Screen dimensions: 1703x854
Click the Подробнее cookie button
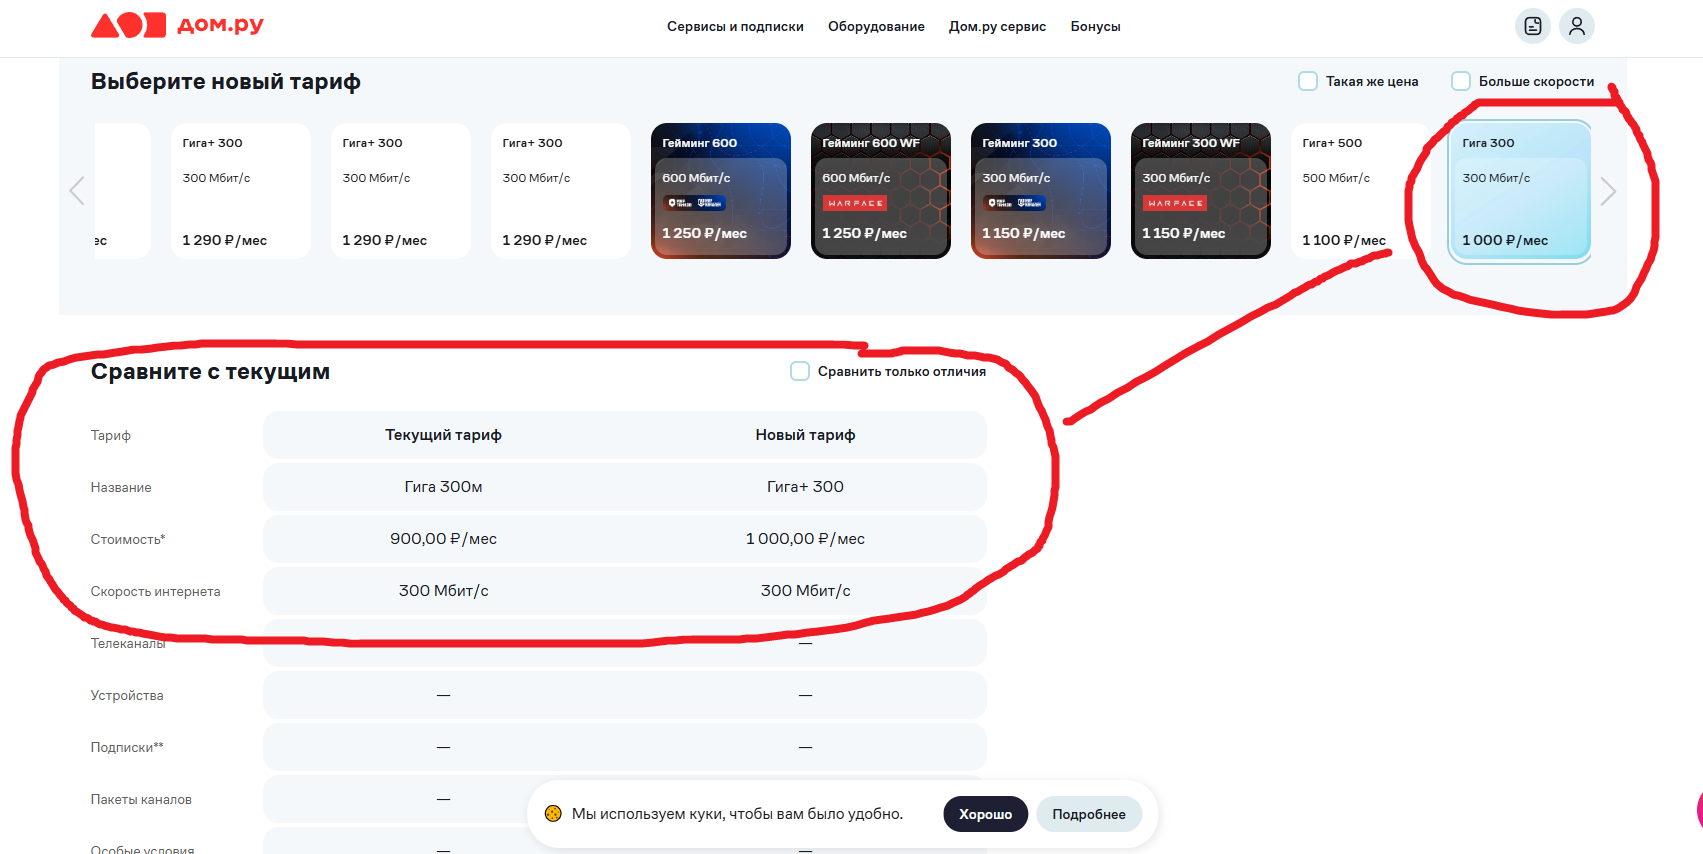click(x=1088, y=814)
